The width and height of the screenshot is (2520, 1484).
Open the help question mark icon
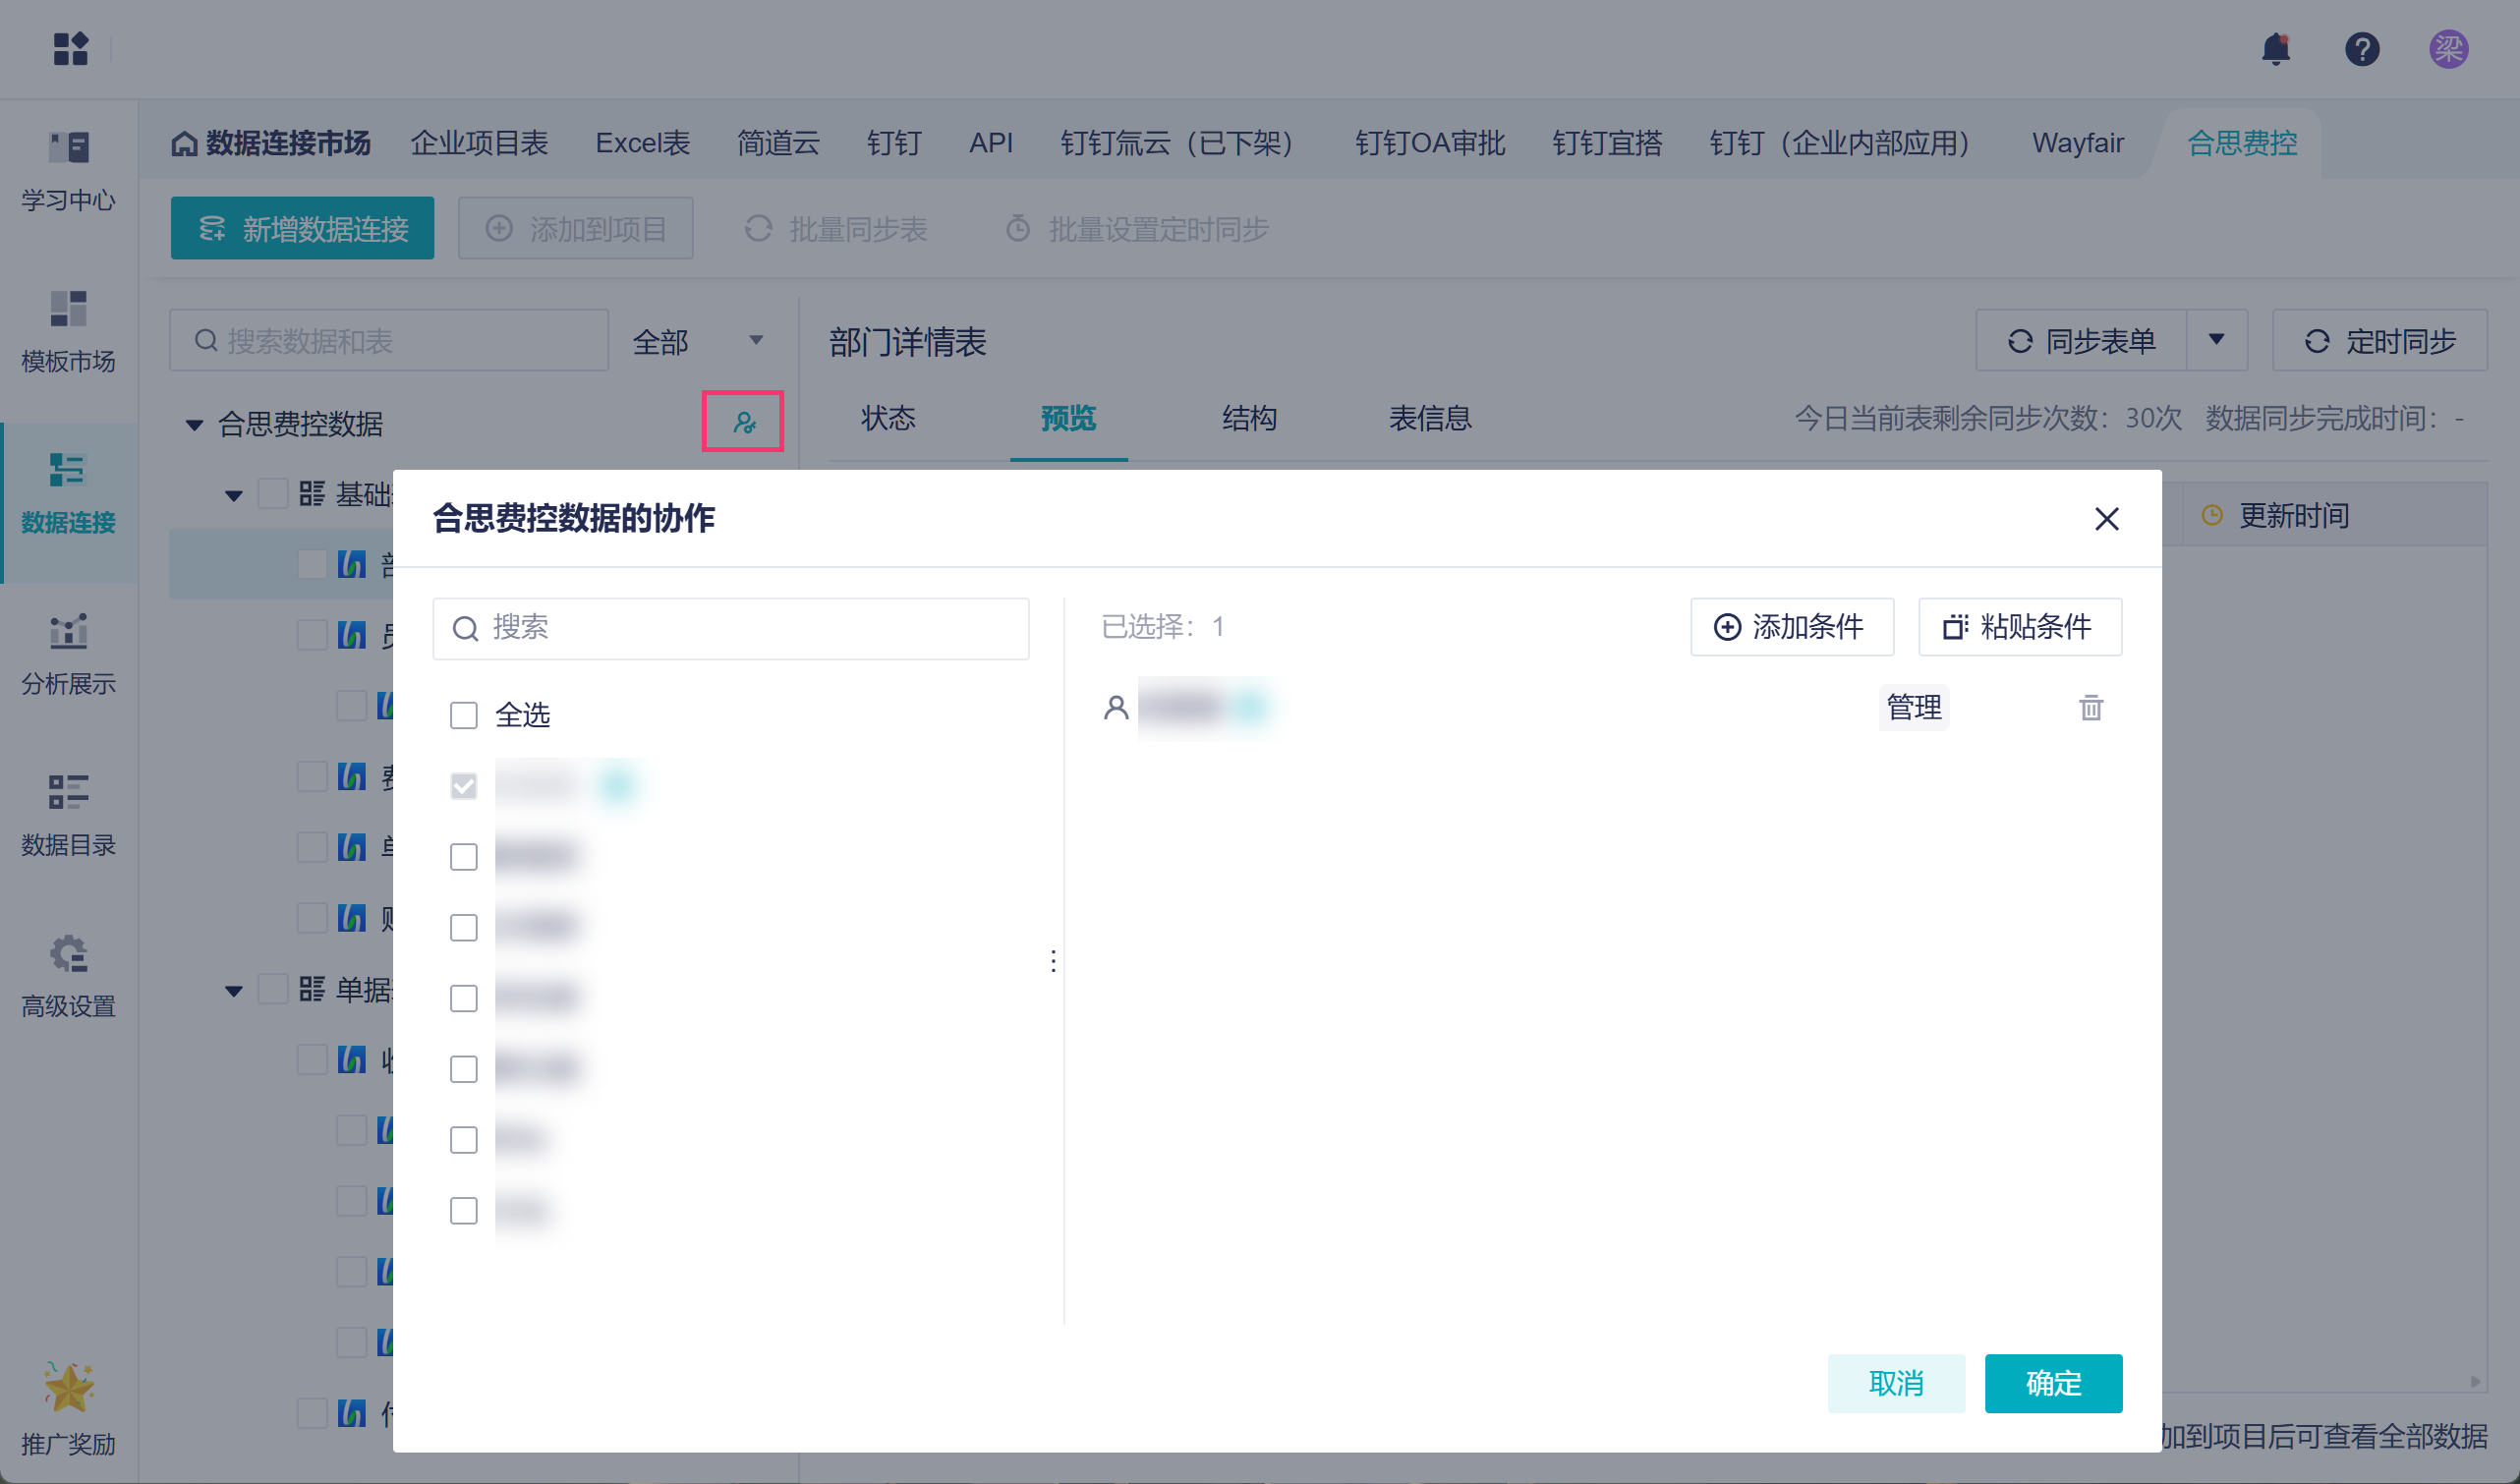(2361, 48)
